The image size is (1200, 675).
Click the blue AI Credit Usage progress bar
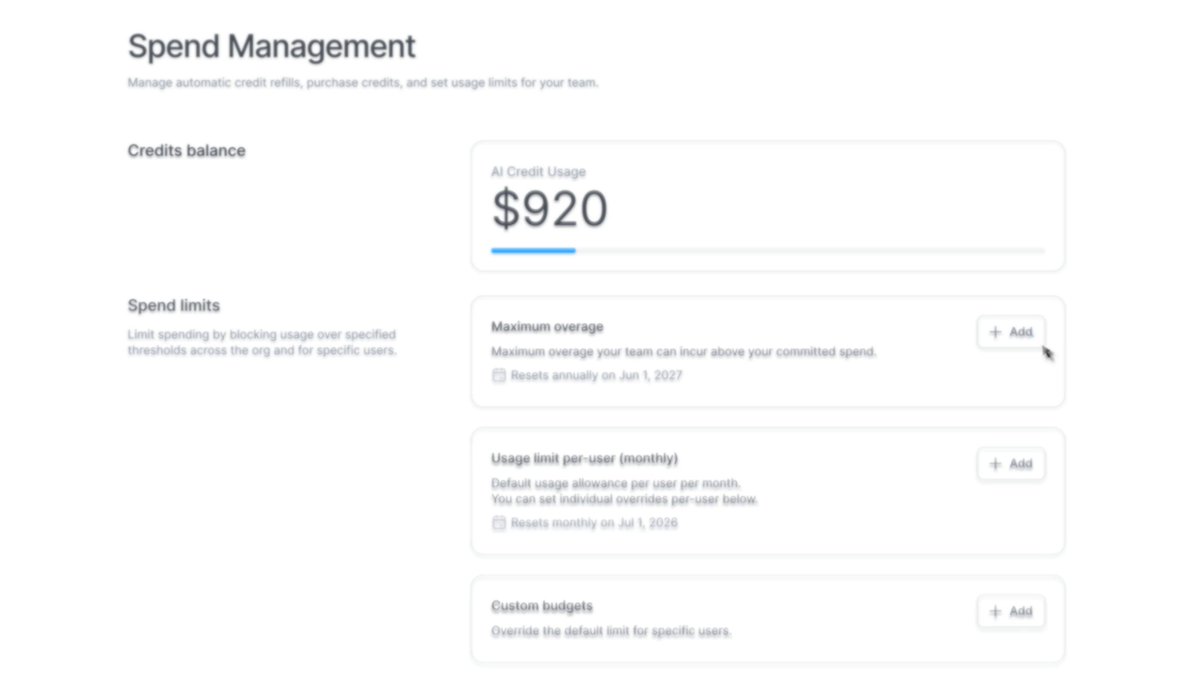tap(533, 251)
